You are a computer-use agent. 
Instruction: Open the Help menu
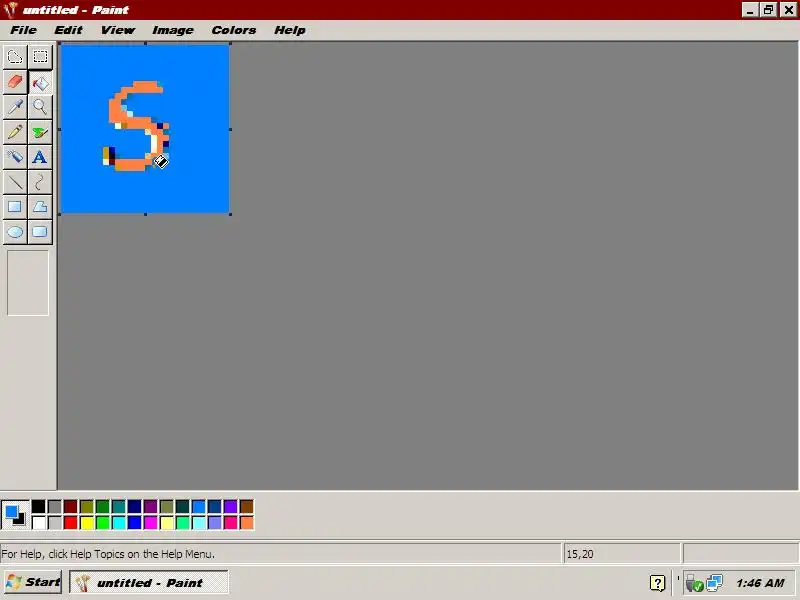pyautogui.click(x=290, y=30)
